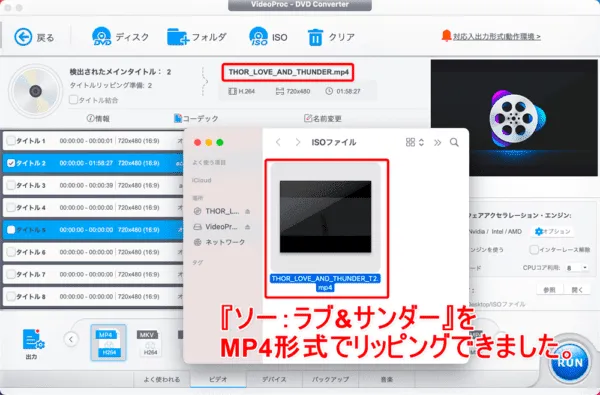
Task: Open コーデック codec settings
Action: tap(196, 119)
